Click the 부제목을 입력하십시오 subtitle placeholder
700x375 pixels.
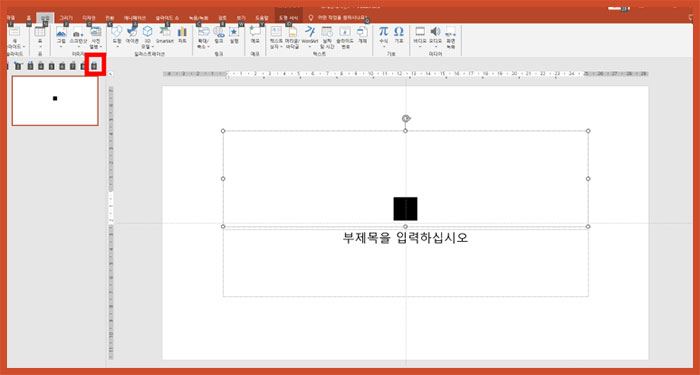click(405, 238)
